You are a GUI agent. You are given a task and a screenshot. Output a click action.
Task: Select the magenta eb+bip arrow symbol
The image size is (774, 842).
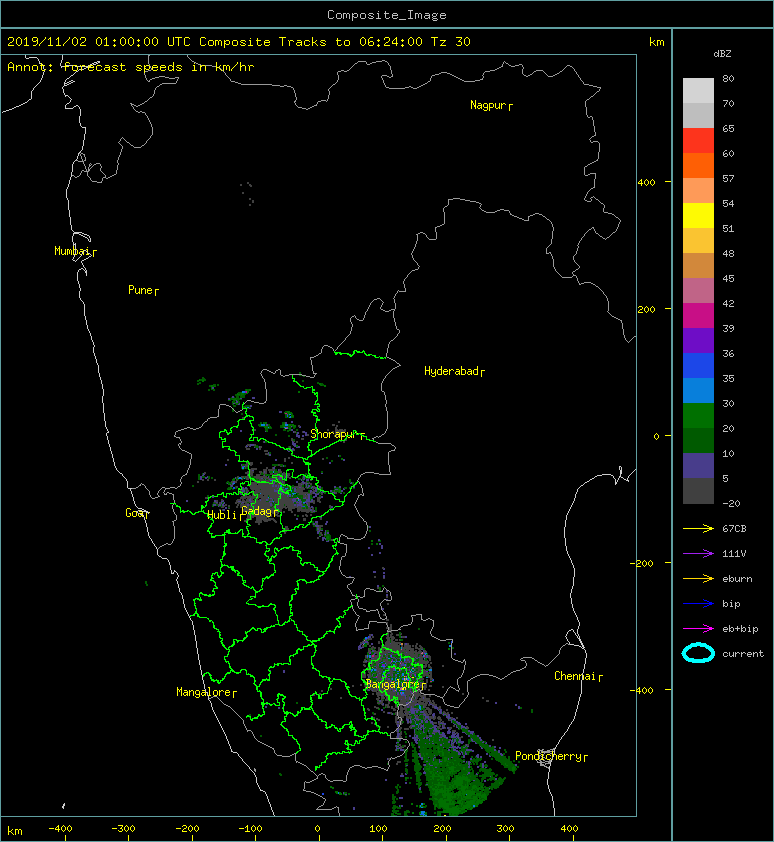[698, 629]
